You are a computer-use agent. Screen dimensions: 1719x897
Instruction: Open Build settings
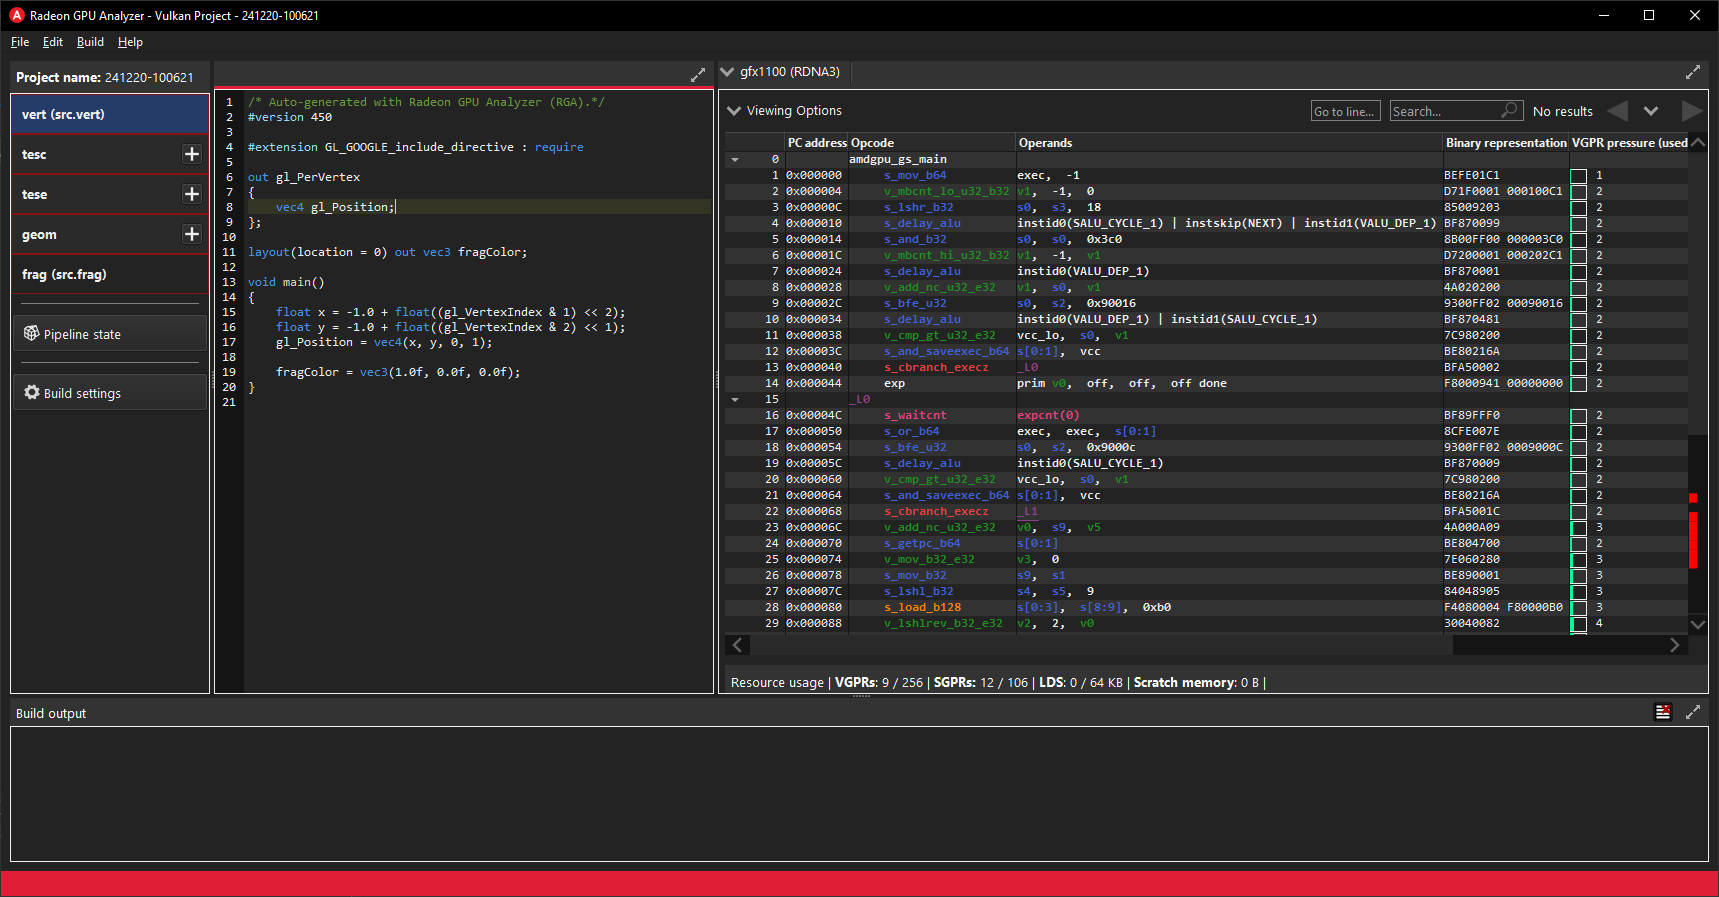[x=109, y=393]
